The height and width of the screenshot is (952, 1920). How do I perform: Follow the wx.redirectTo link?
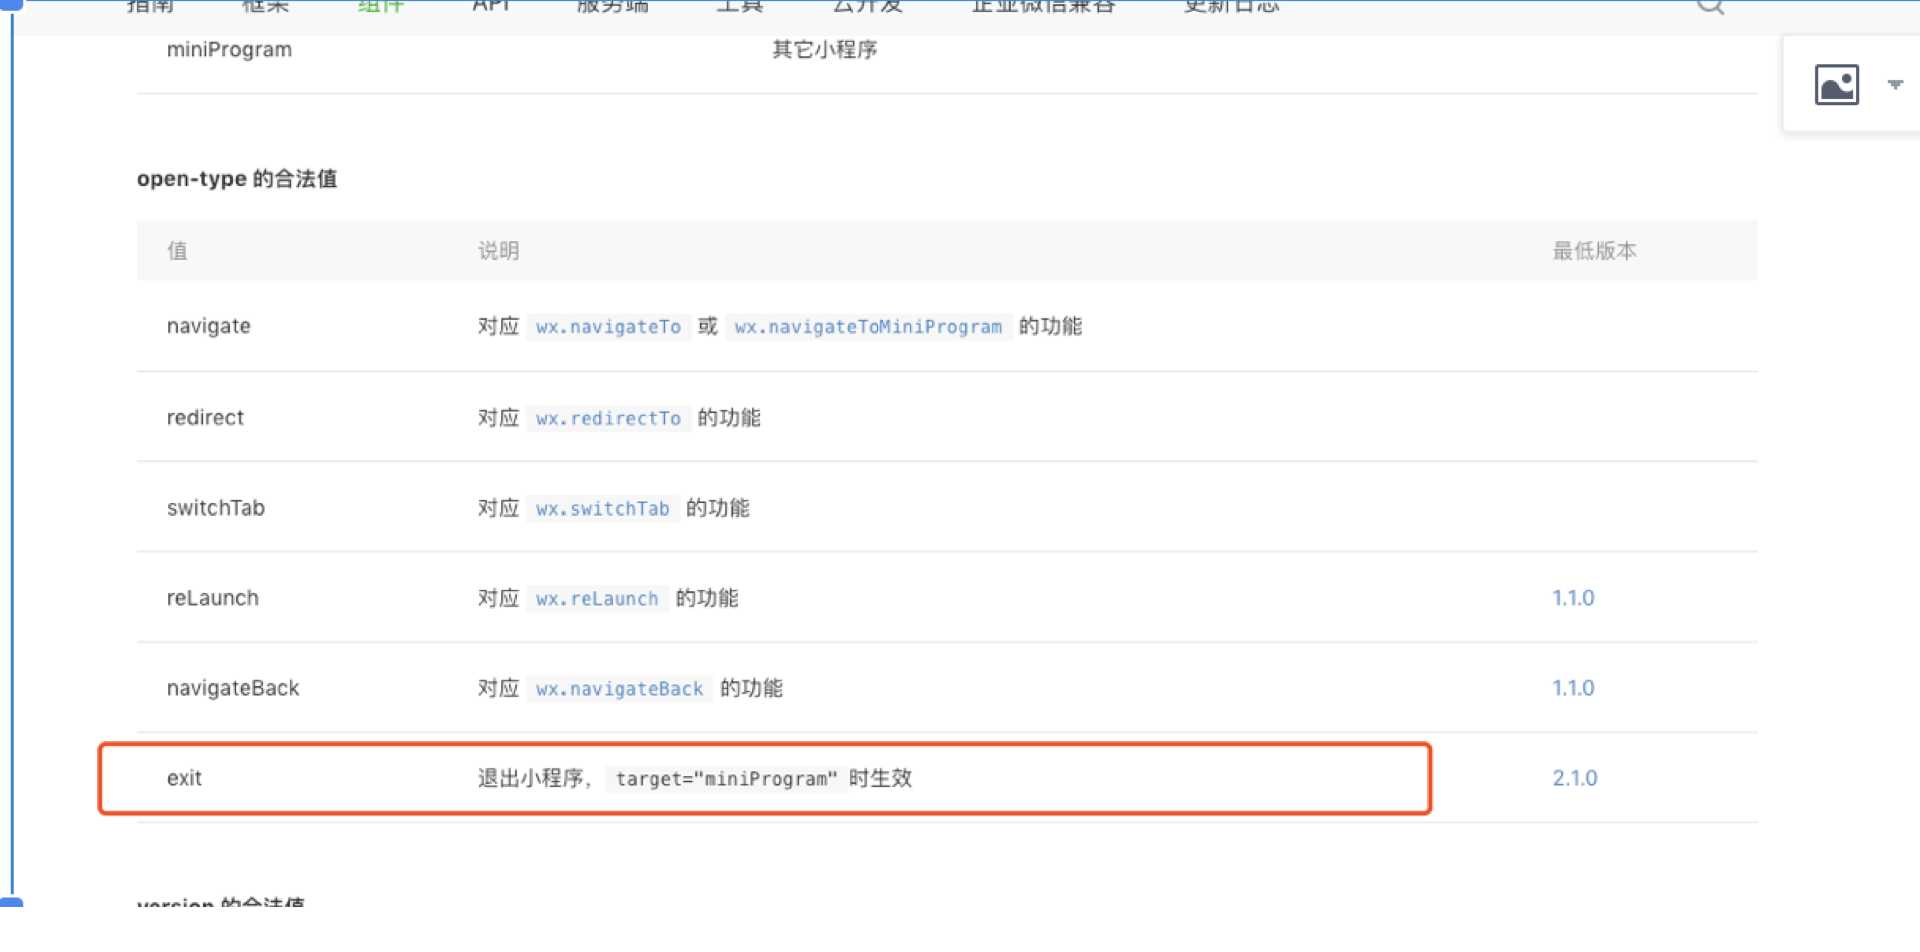pos(608,418)
